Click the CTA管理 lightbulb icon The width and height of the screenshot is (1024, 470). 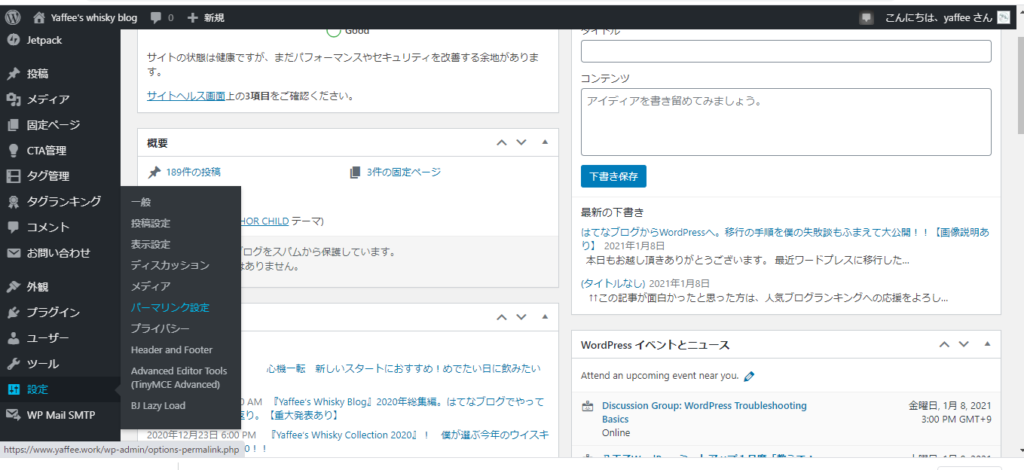pos(12,150)
